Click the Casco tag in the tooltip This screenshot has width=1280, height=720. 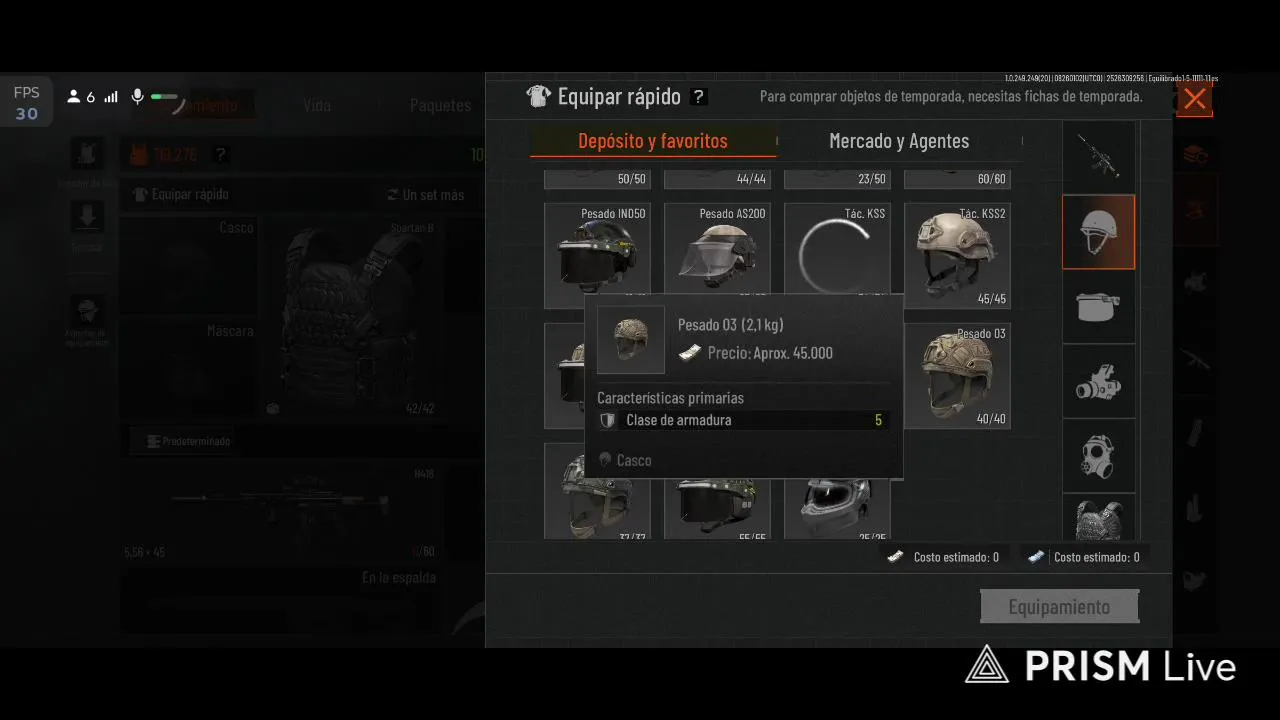[x=626, y=460]
